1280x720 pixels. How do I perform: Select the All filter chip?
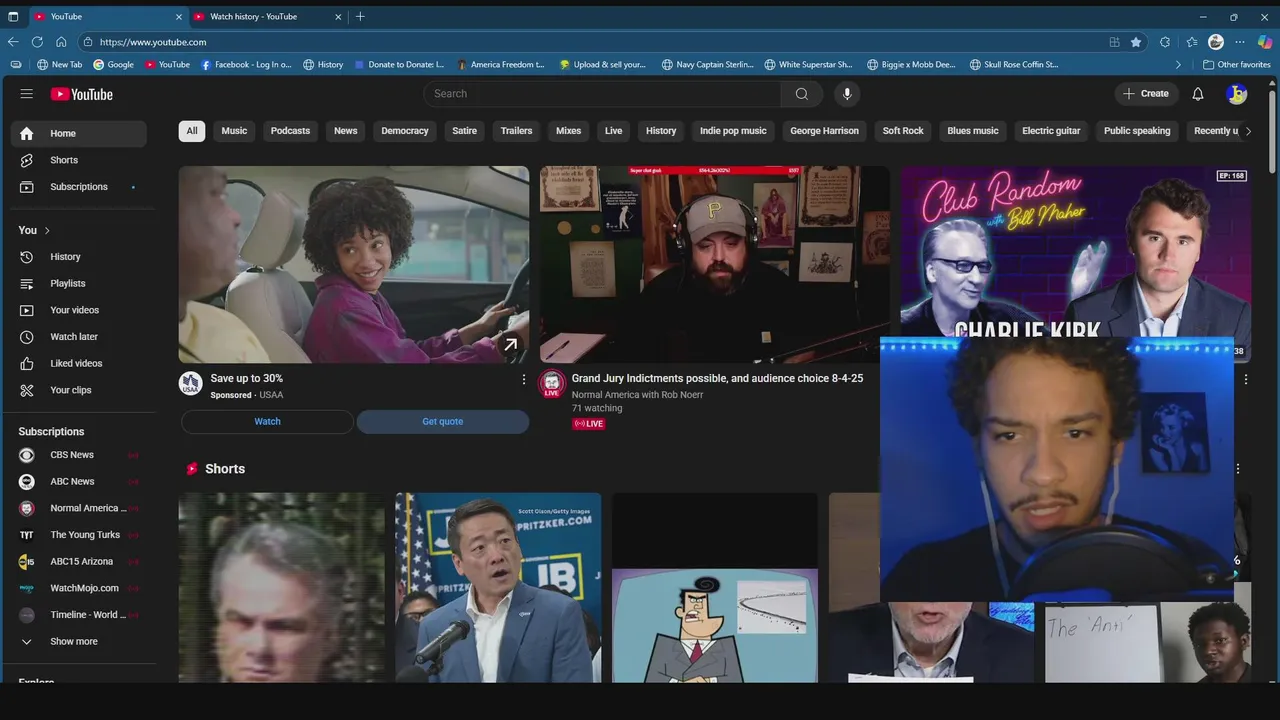point(192,131)
